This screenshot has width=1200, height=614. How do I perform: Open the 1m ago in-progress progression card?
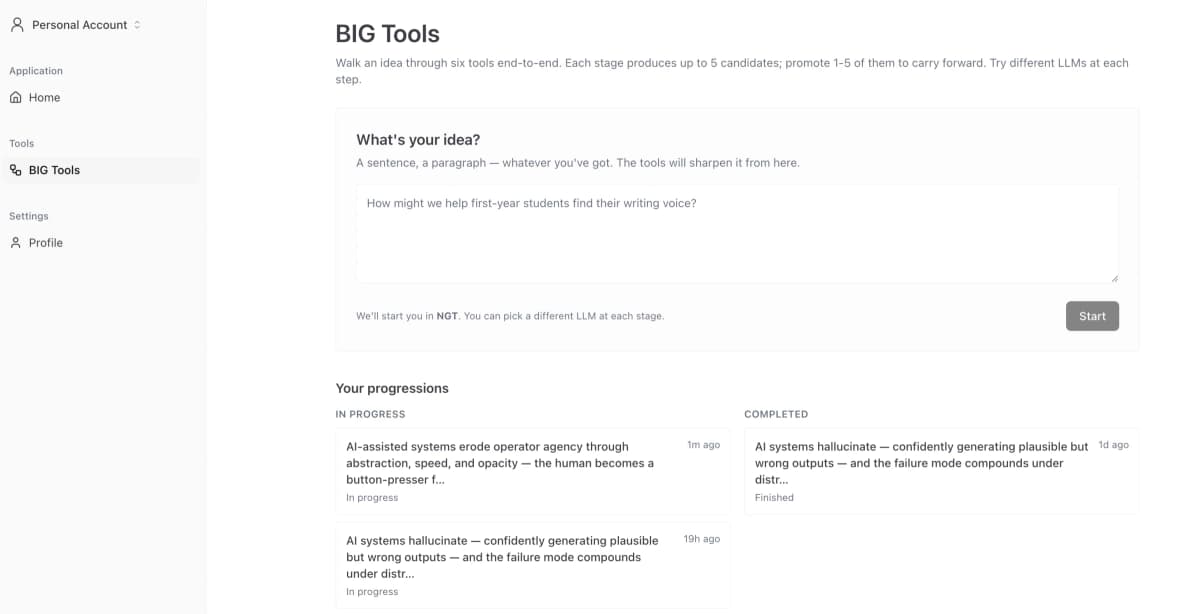pos(530,470)
